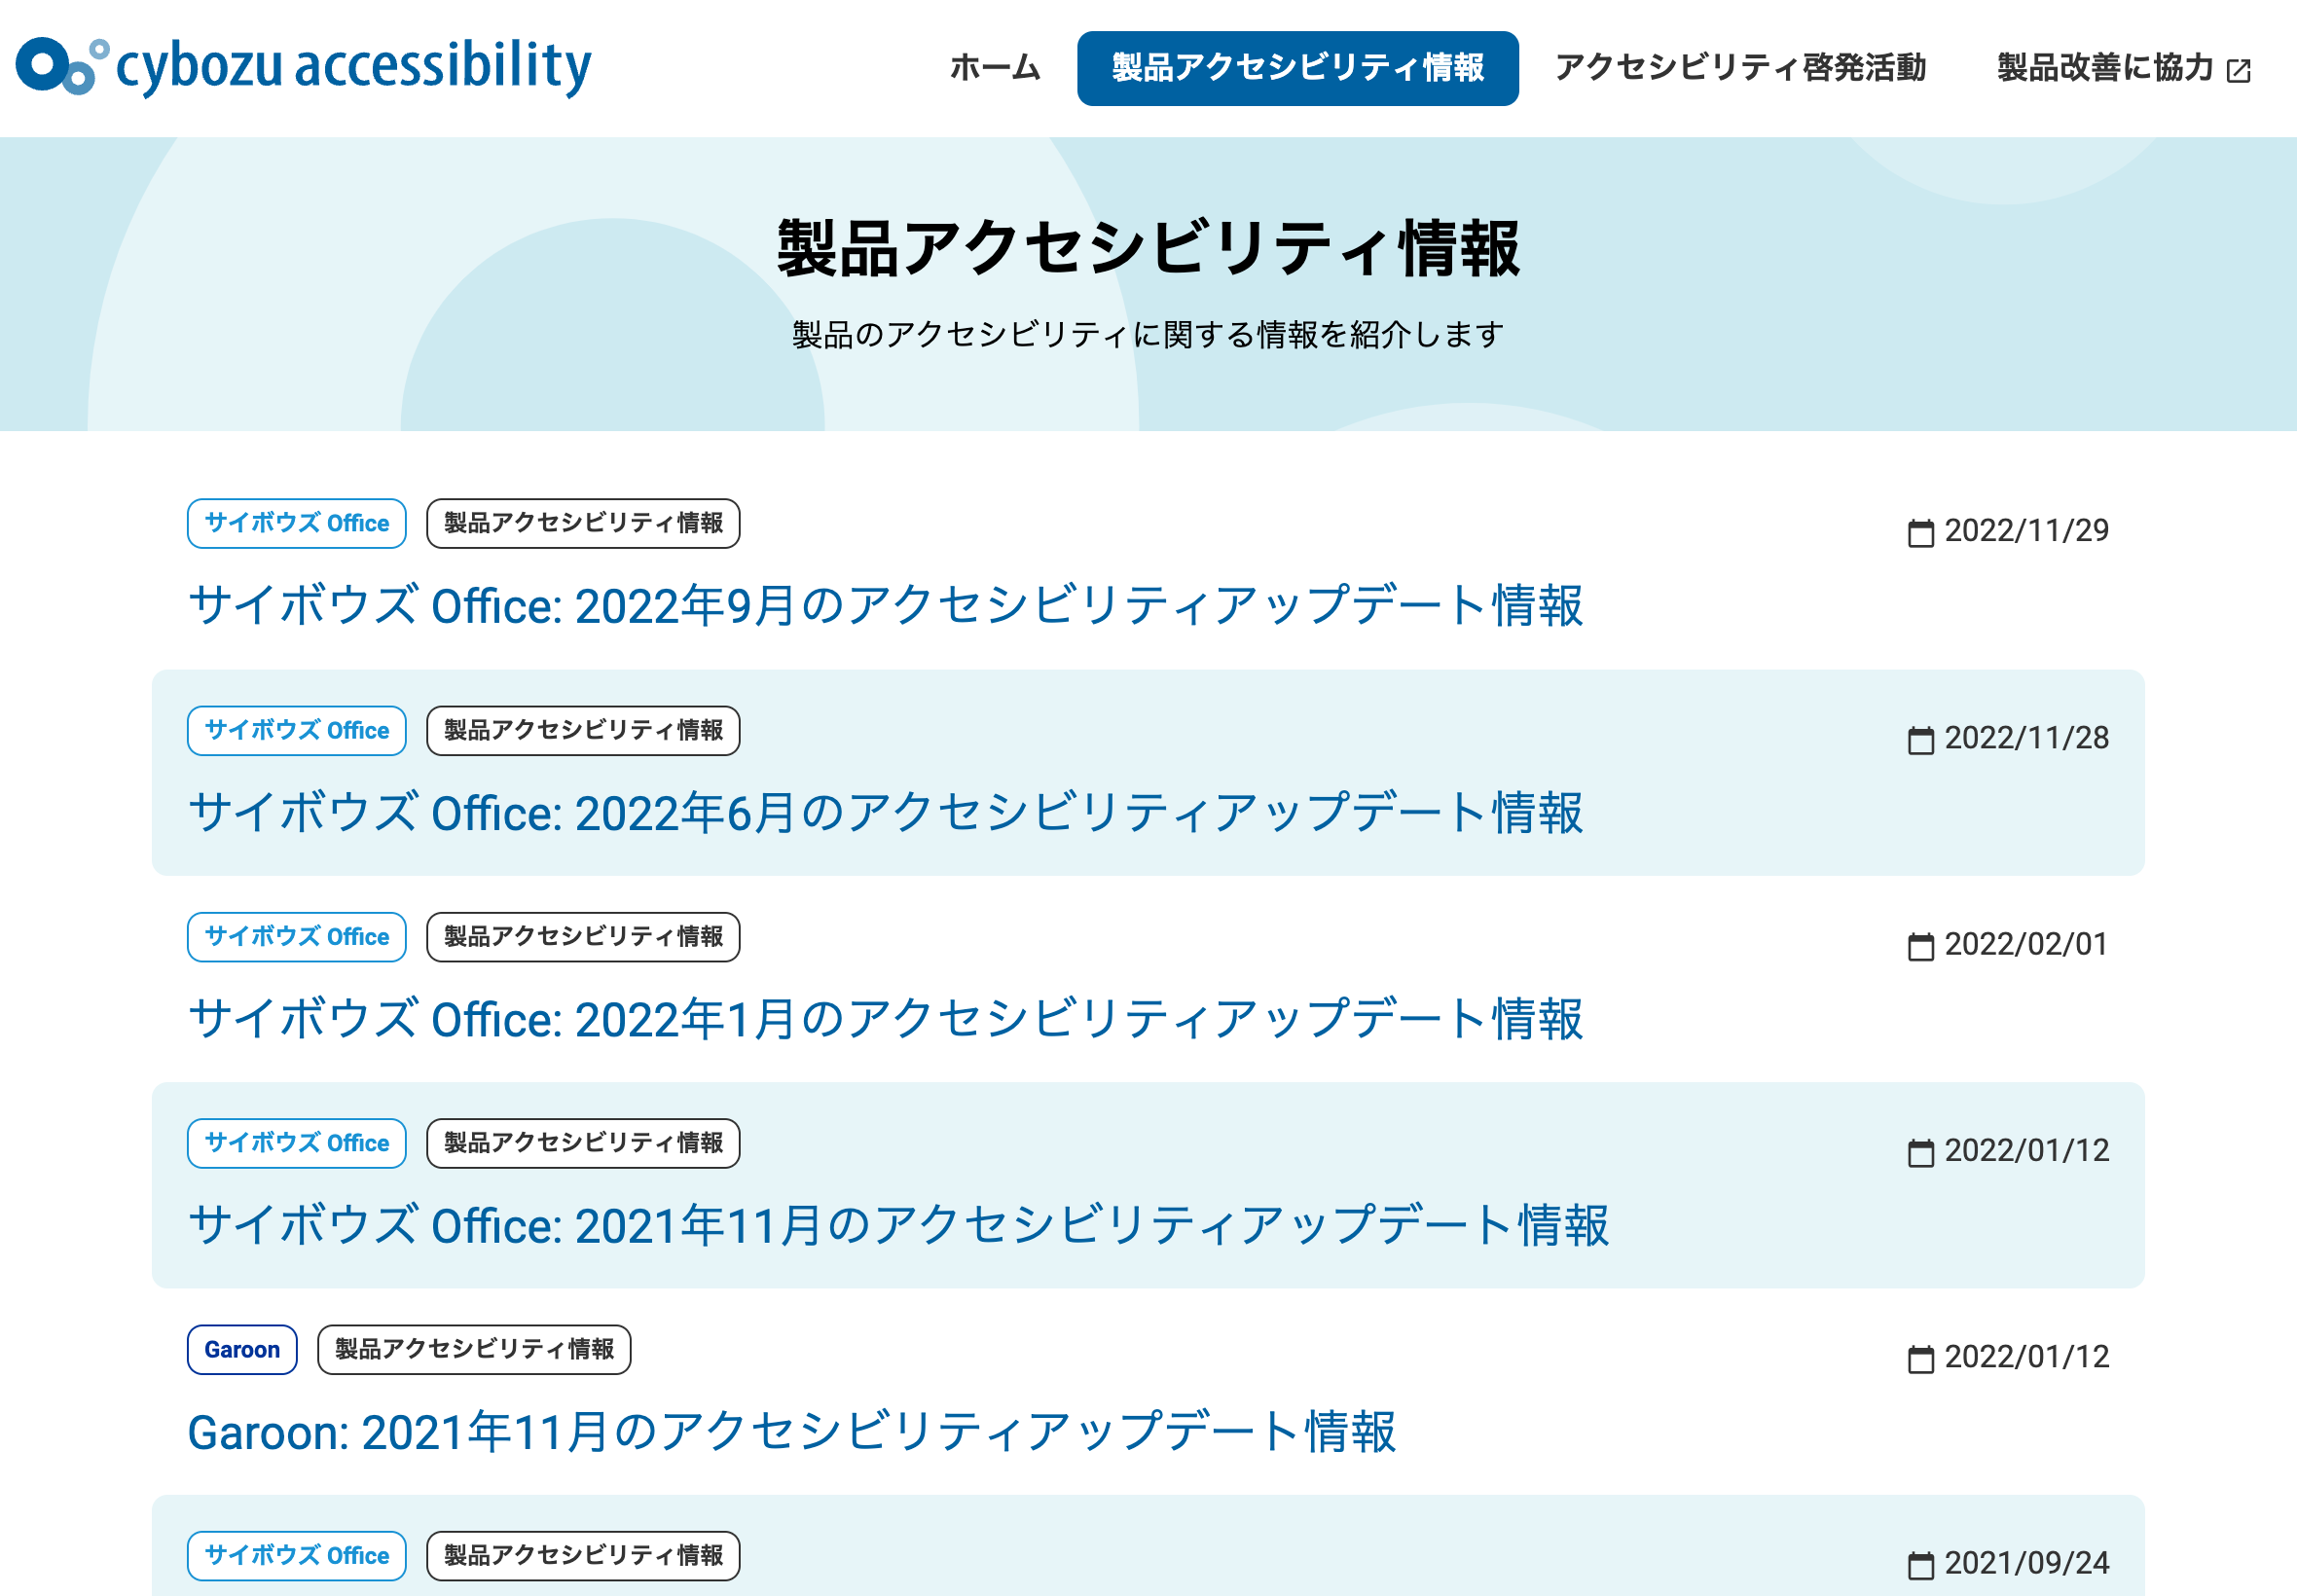Click the calendar icon in the Office 2021年11月 entry
This screenshot has width=2297, height=1596.
click(1920, 1152)
